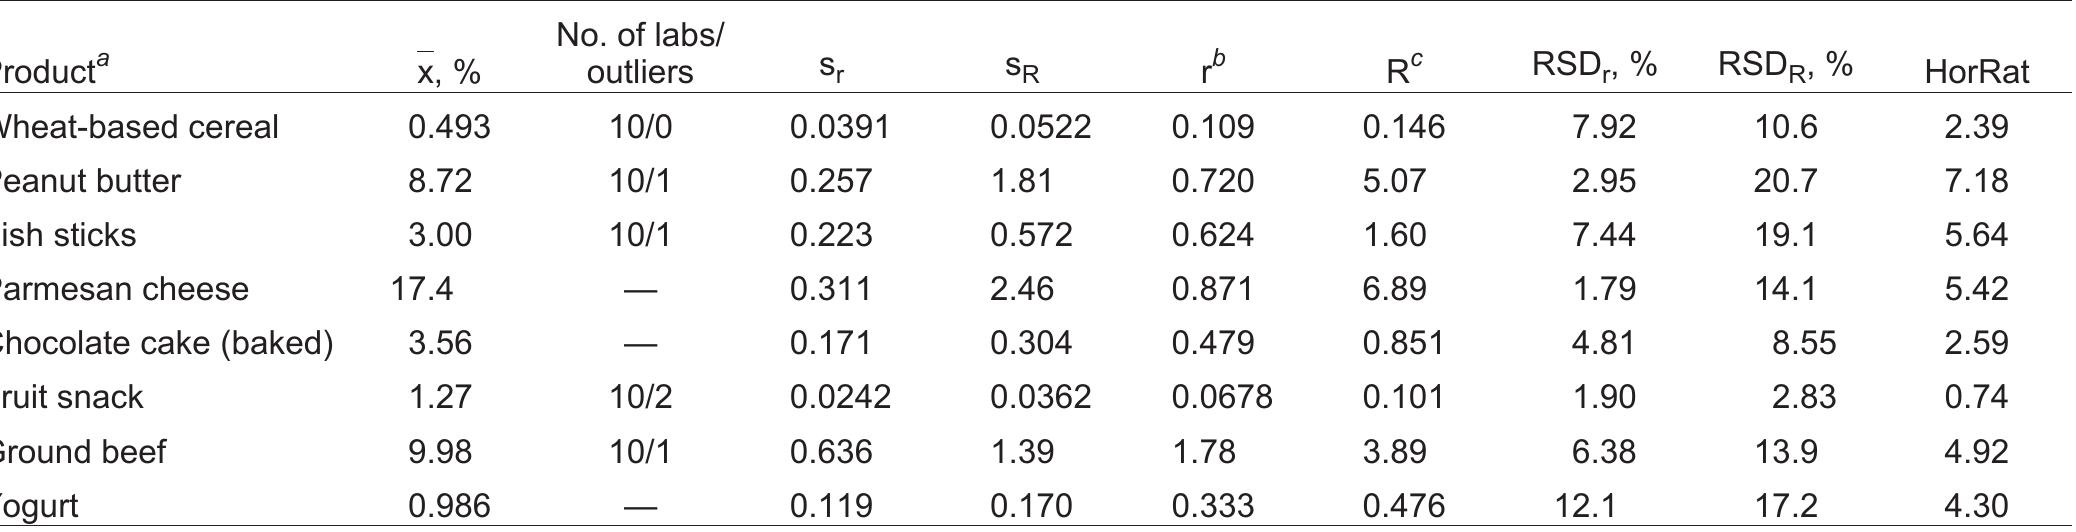This screenshot has height=532, width=2076.
Task: Click the Peanut butter product name
Action: pos(90,181)
